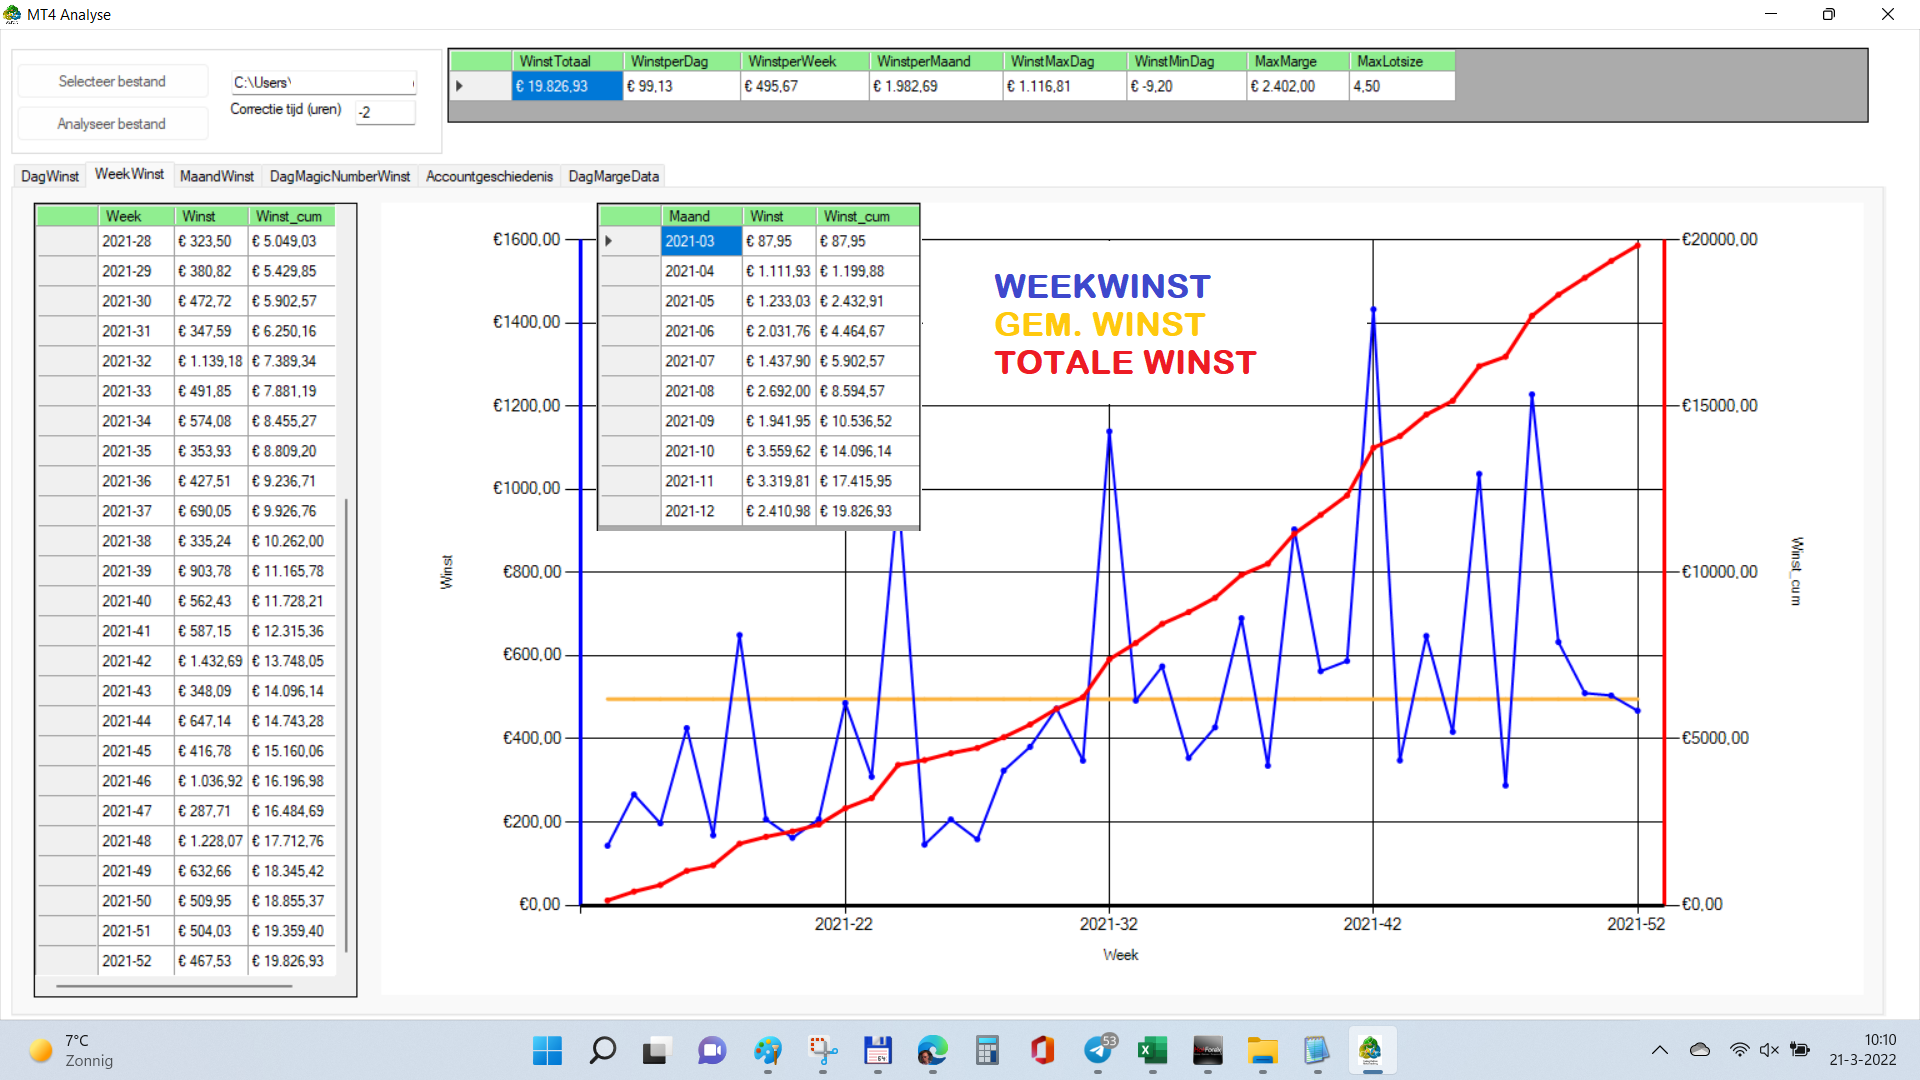Open the Office taskbar icon
The height and width of the screenshot is (1080, 1920).
click(1042, 1050)
